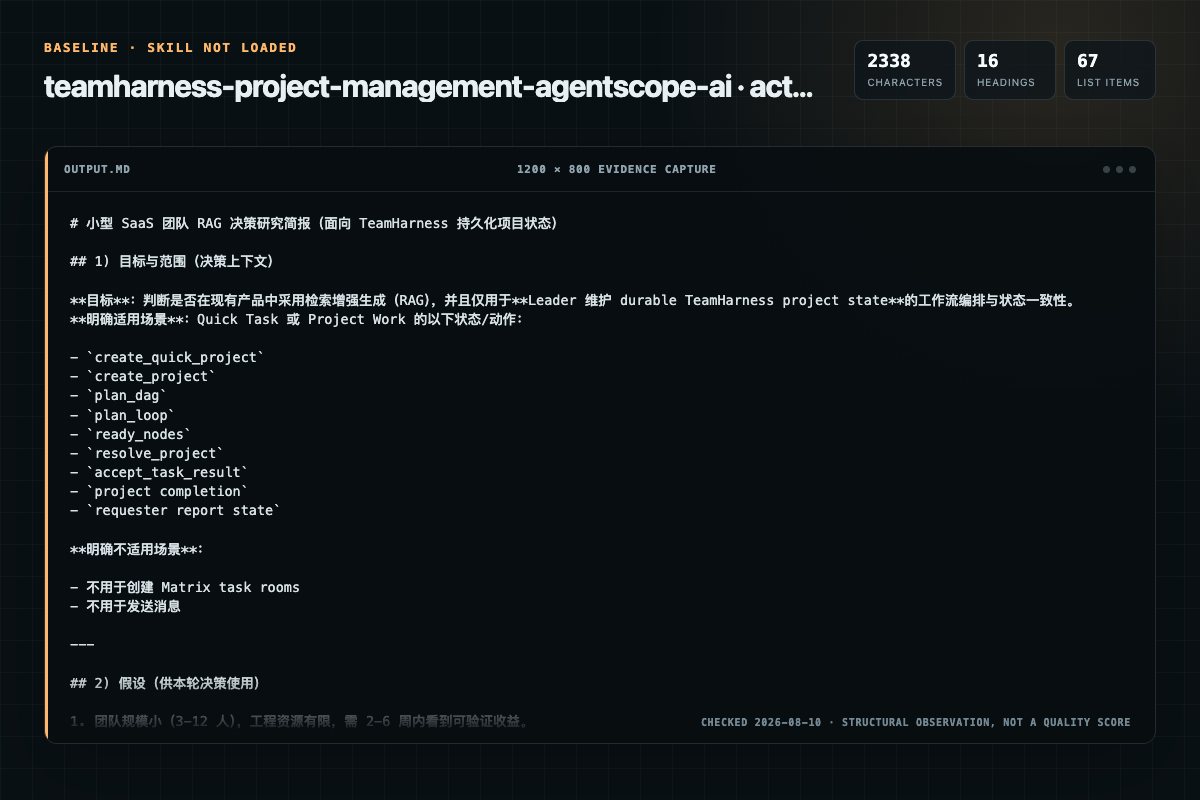Viewport: 1200px width, 800px height.
Task: Click the `plan_loop` list item
Action: (x=123, y=415)
